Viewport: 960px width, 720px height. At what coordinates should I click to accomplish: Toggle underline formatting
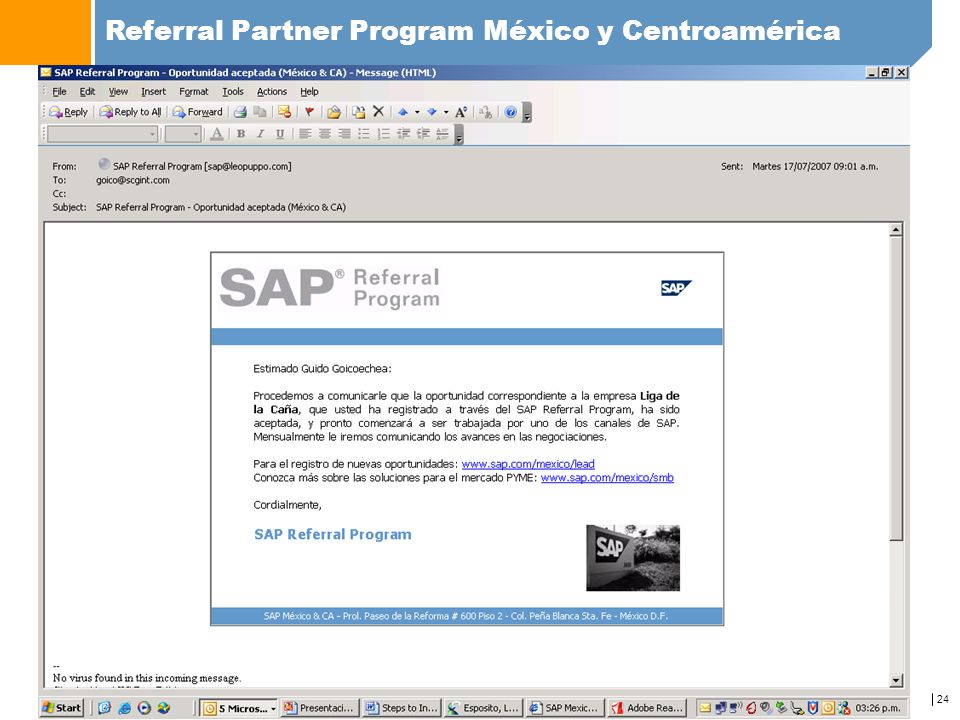(280, 134)
